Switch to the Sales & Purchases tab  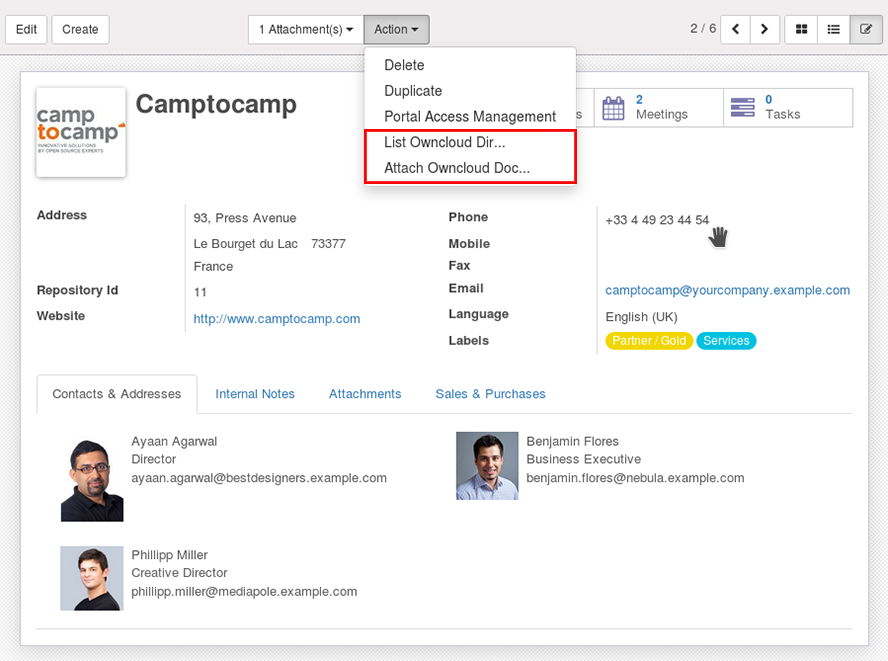pos(490,394)
